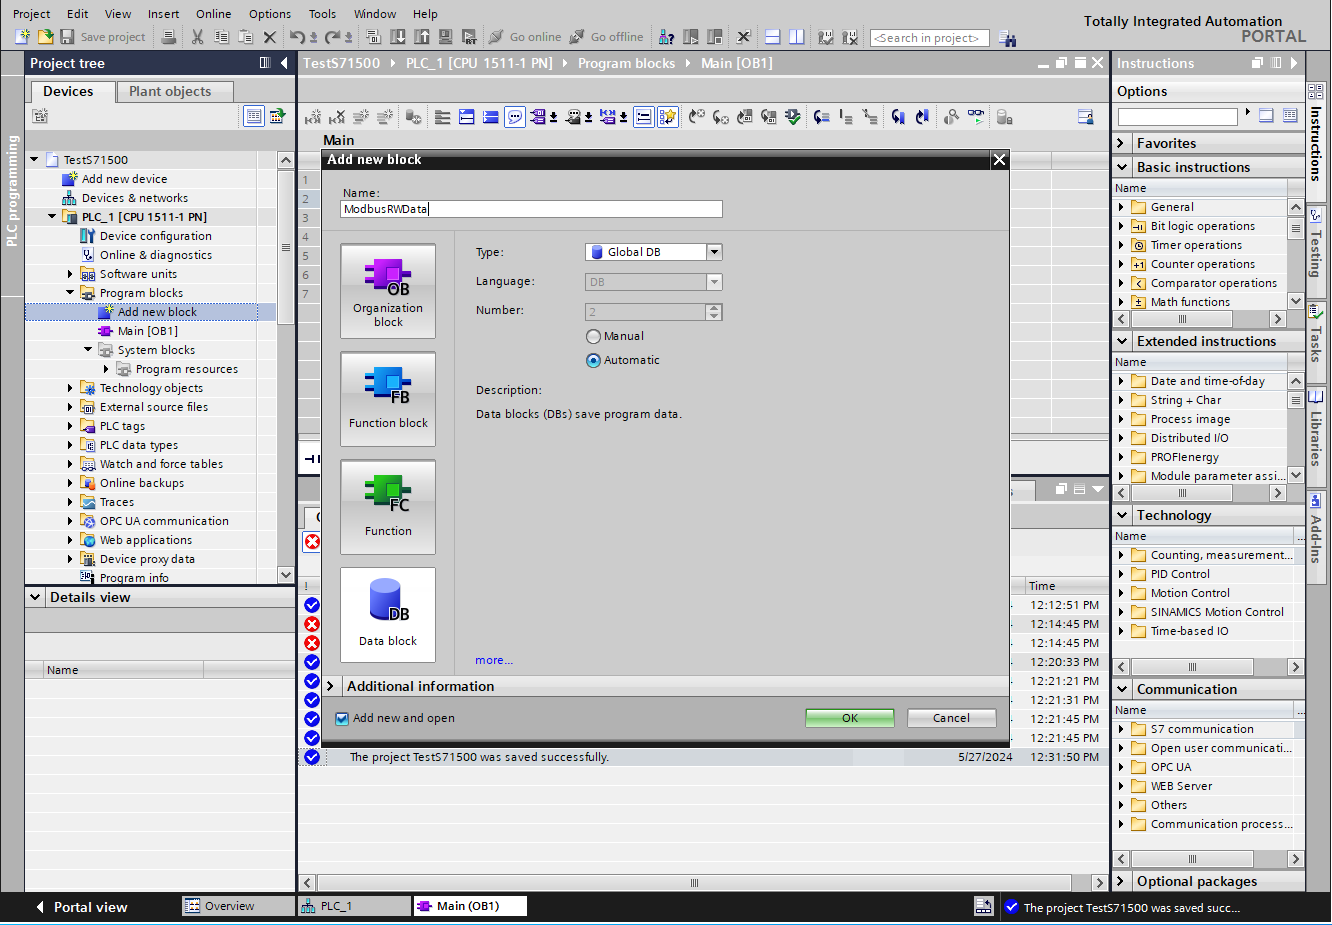The width and height of the screenshot is (1332, 925).
Task: Click the Open project toolbar icon
Action: tap(45, 37)
